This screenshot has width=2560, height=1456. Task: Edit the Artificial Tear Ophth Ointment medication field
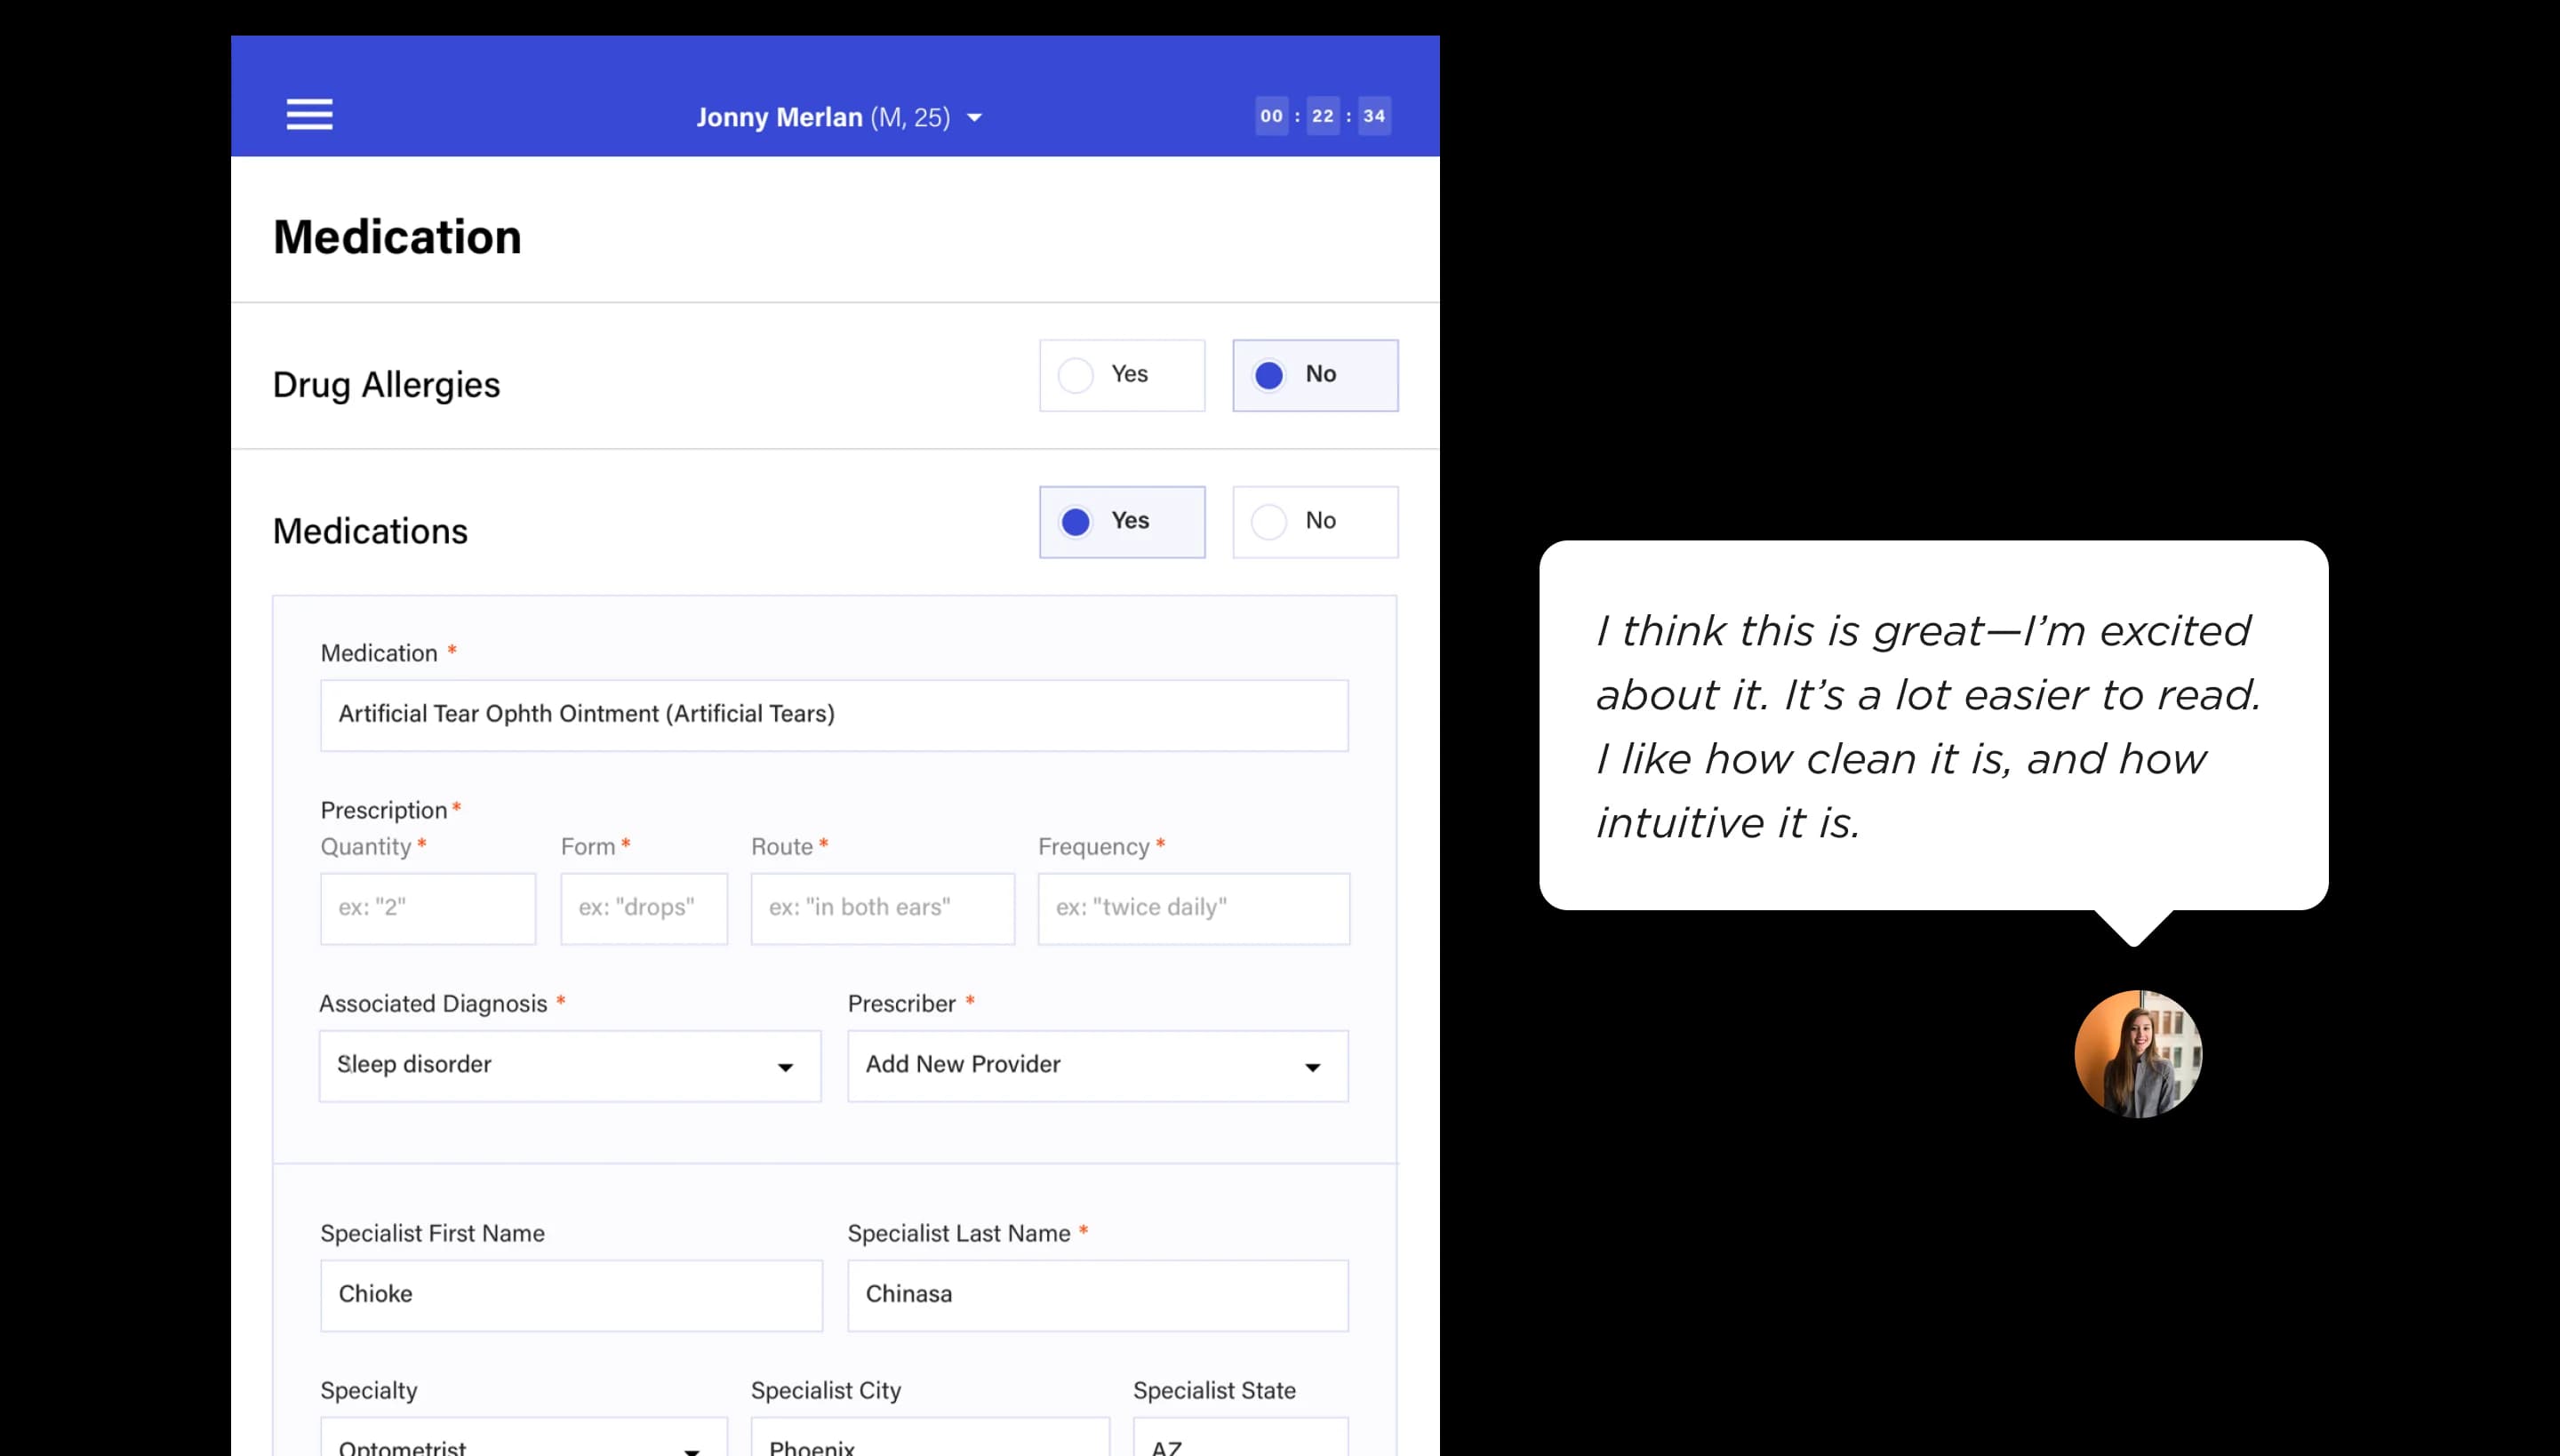click(834, 714)
